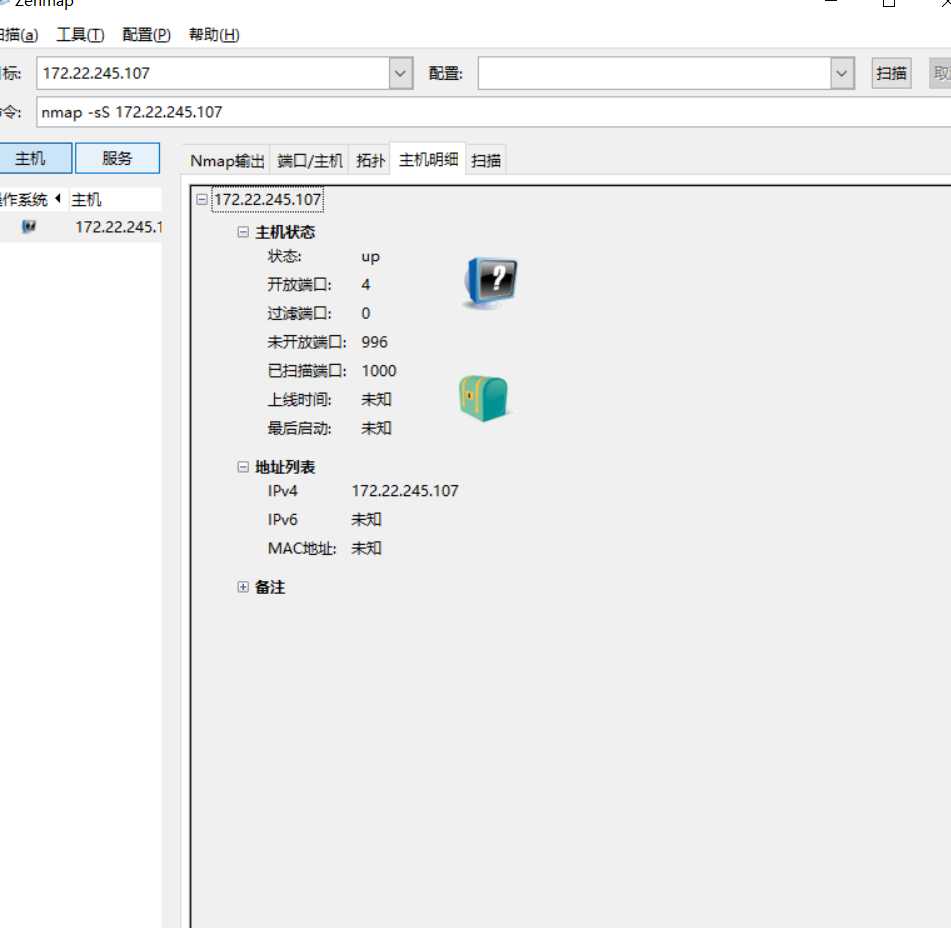
Task: Open the target address dropdown
Action: (x=400, y=73)
